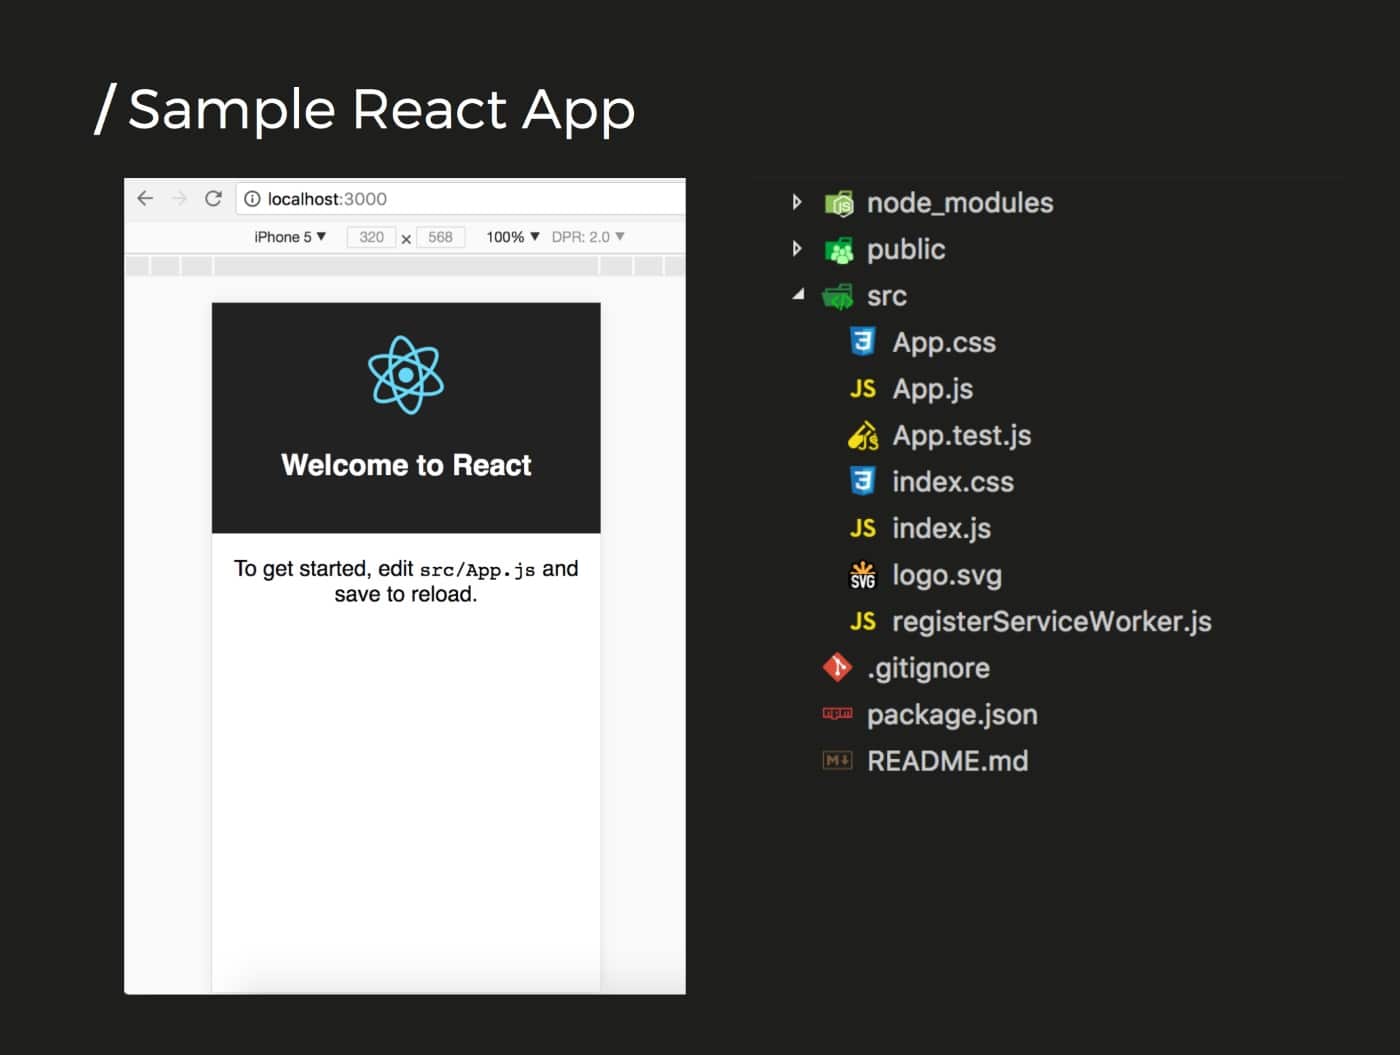Click the Git icon beside .gitignore

coord(837,668)
